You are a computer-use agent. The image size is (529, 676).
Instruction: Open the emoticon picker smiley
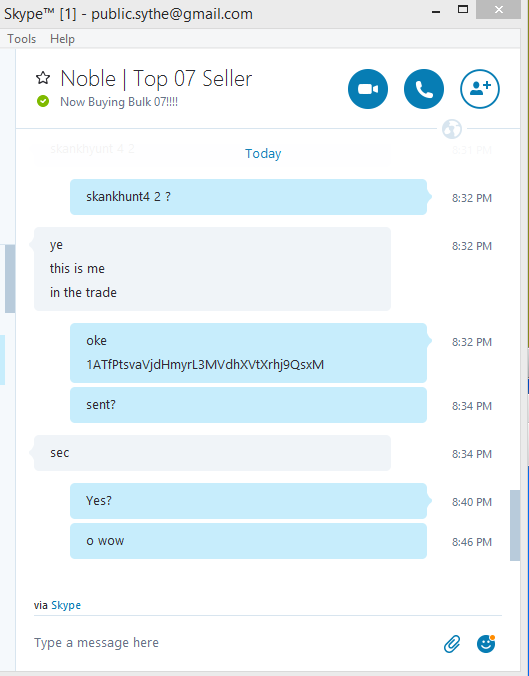[486, 644]
